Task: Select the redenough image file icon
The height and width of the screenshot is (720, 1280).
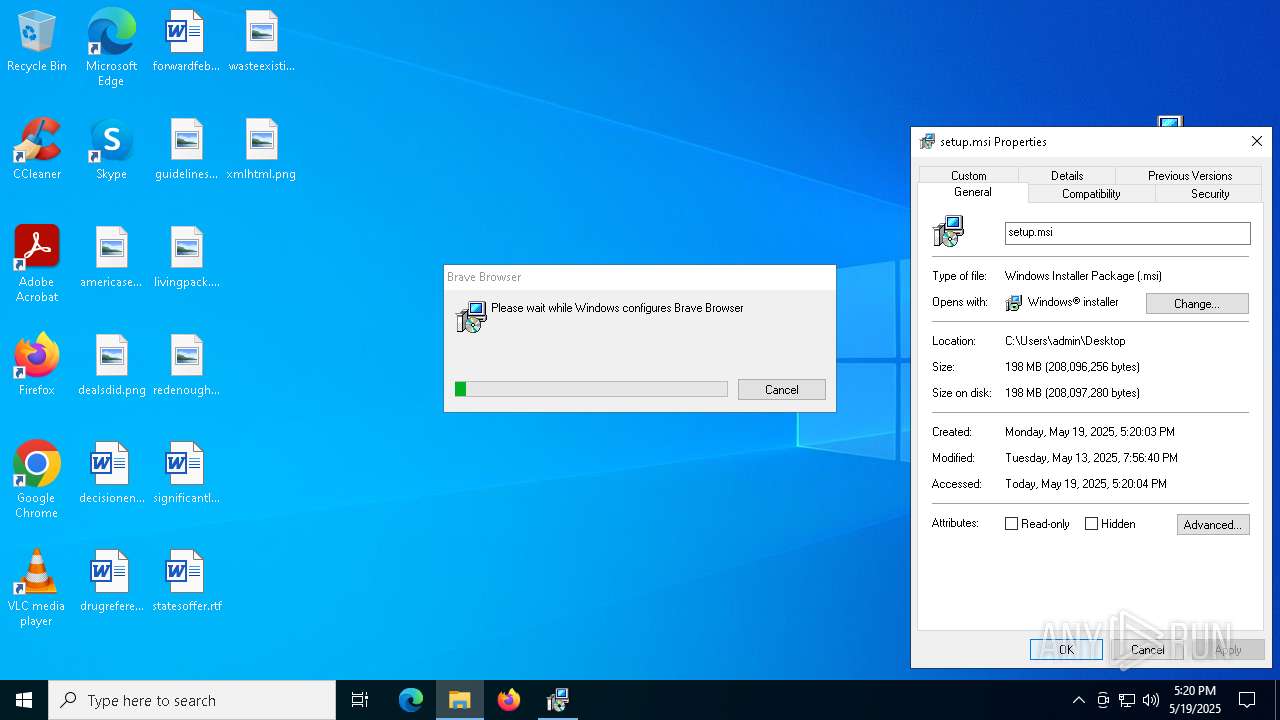Action: 186,365
